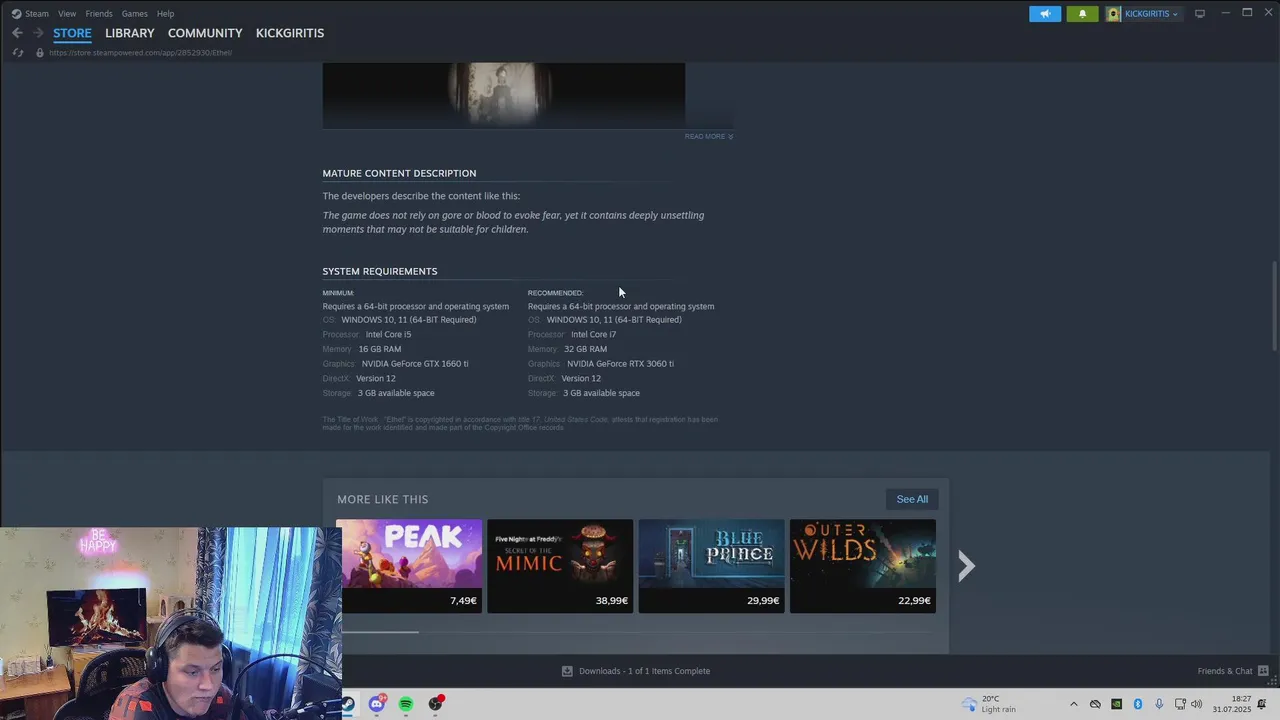Open Five Nights at Freddy's Mimic
The height and width of the screenshot is (720, 1280).
click(x=560, y=566)
